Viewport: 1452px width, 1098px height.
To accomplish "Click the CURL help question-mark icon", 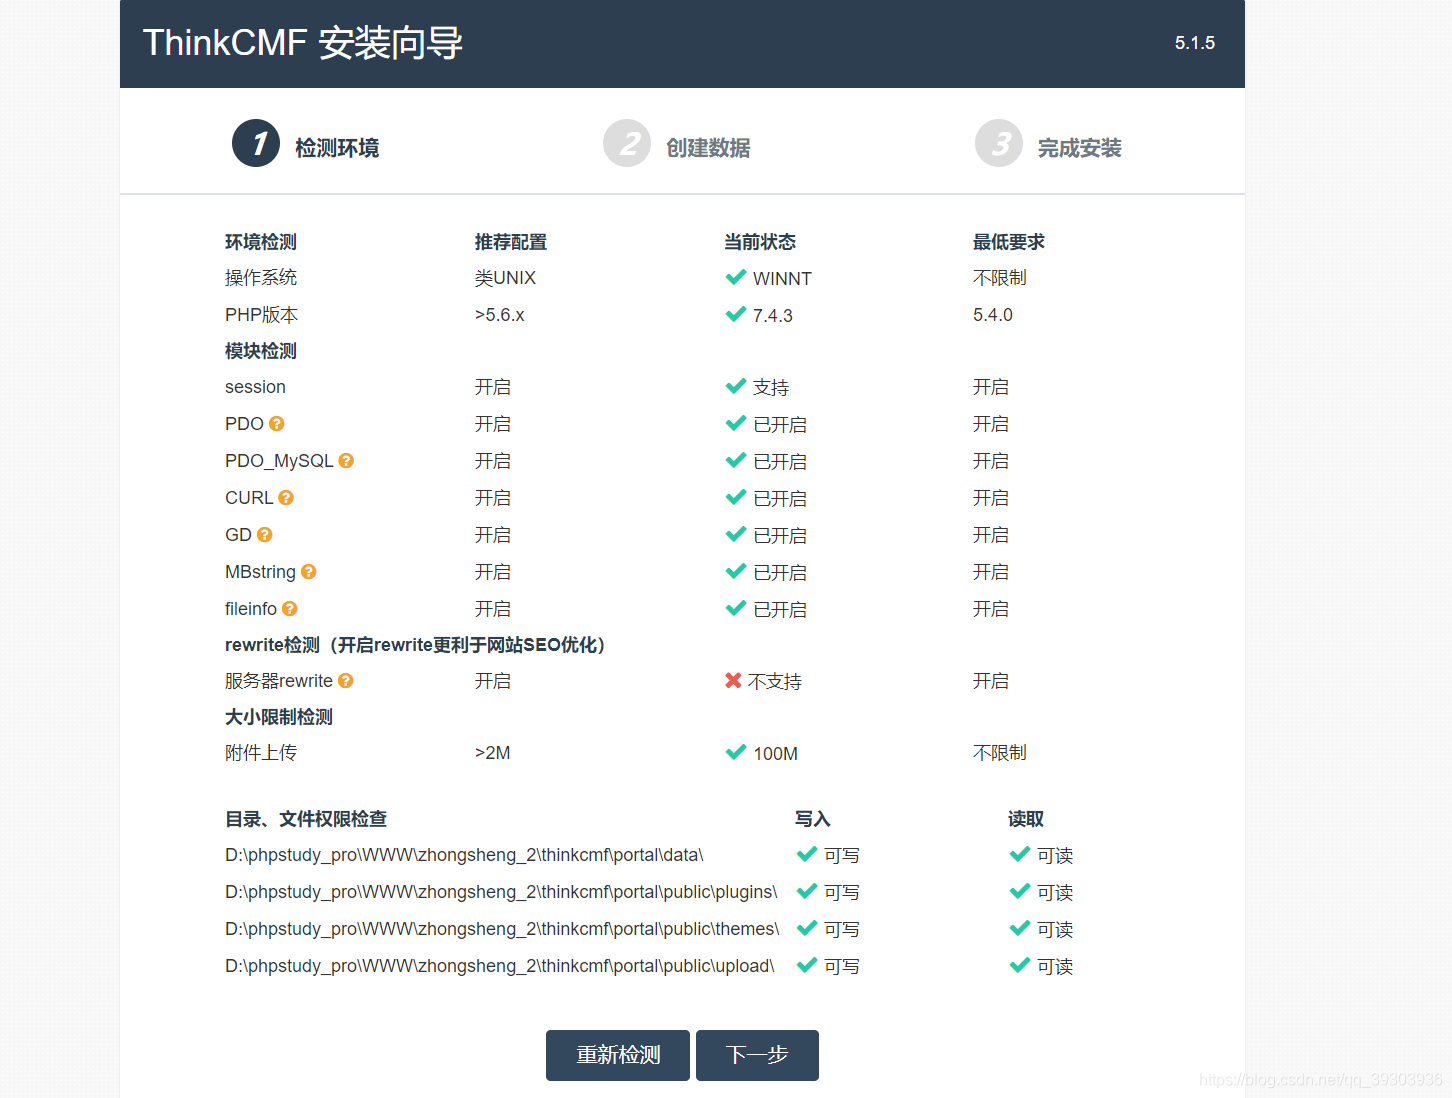I will pyautogui.click(x=286, y=498).
